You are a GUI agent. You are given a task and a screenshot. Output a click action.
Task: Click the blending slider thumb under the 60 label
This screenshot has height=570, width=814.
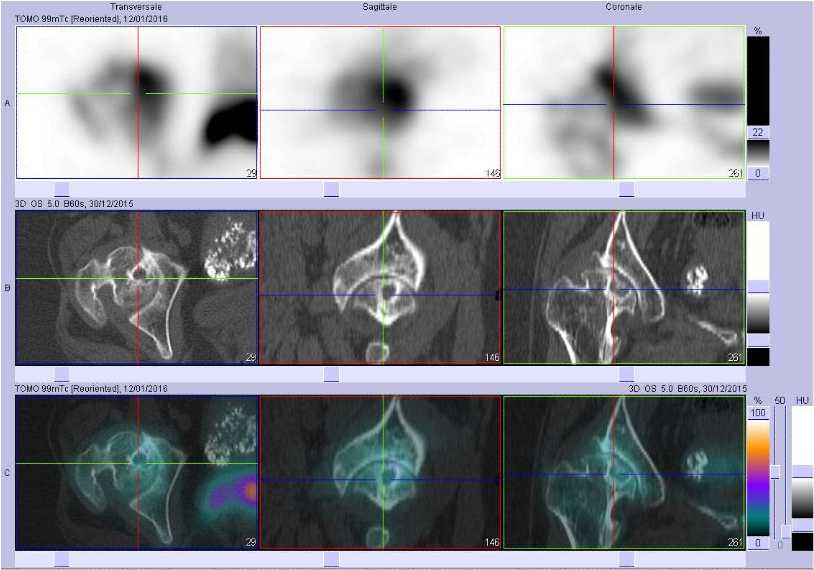[x=776, y=472]
